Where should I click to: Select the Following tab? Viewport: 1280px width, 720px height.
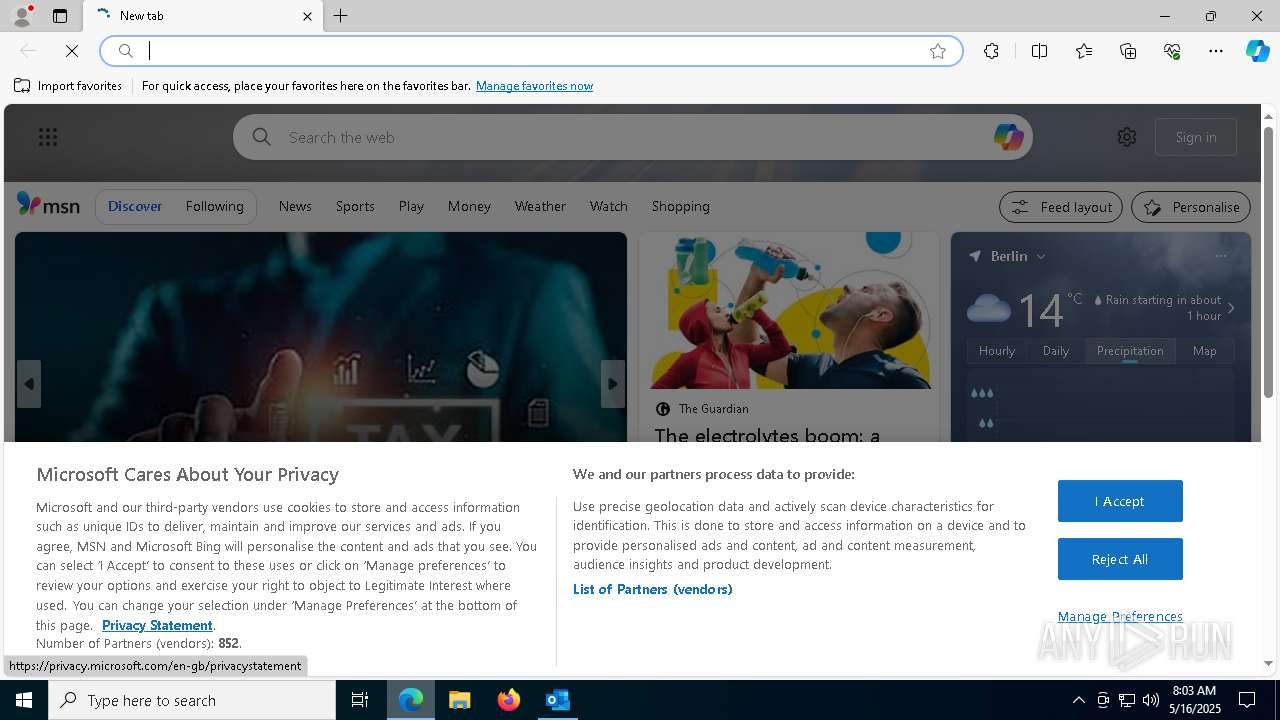[x=214, y=206]
